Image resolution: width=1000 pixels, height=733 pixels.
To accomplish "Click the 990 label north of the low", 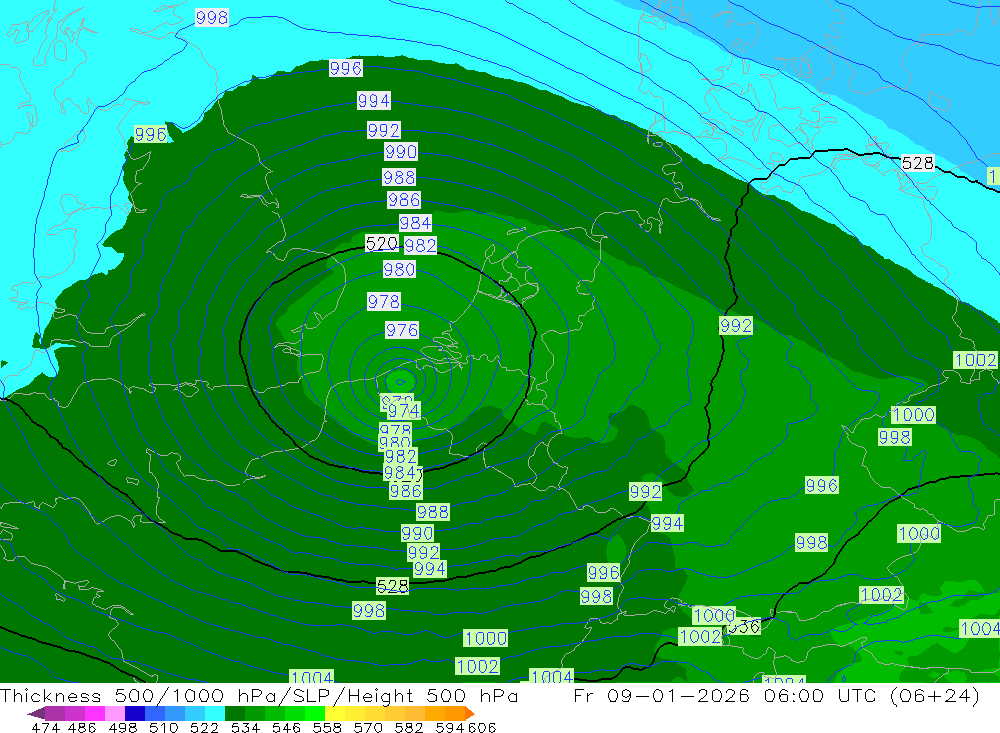I will click(x=401, y=151).
